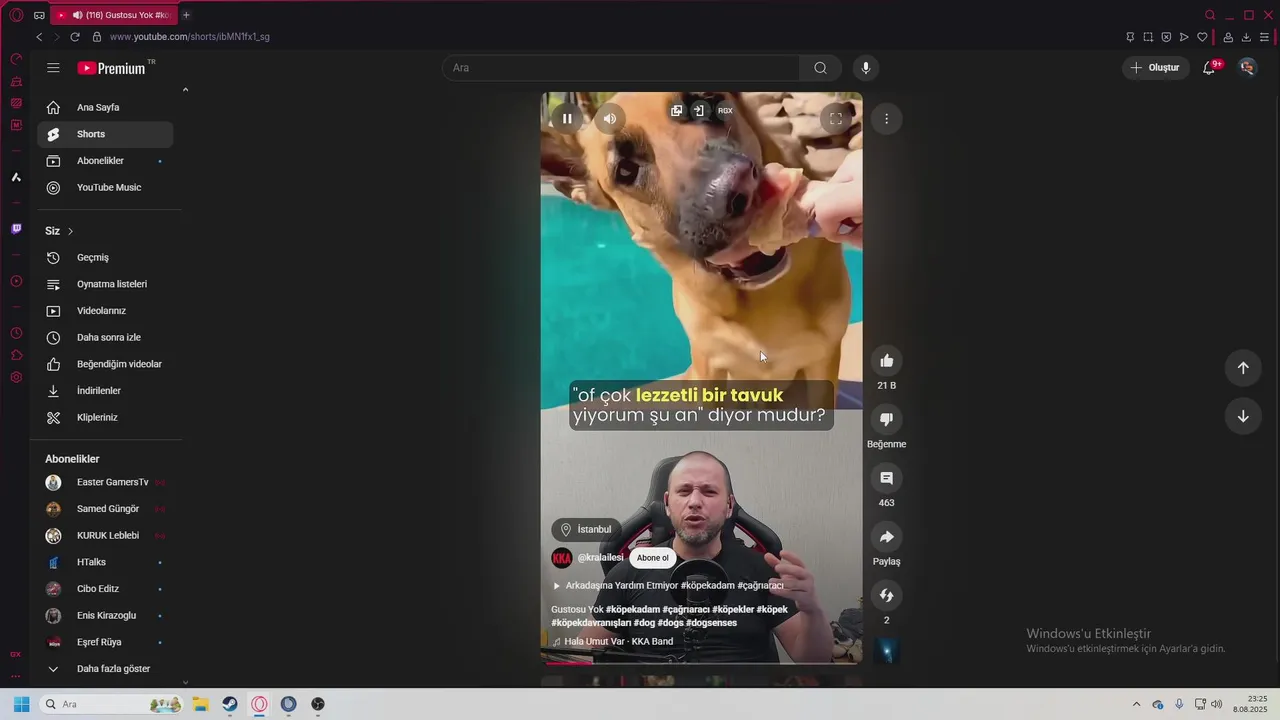Open the Remix icon with count 2
This screenshot has height=720, width=1280.
pyautogui.click(x=886, y=596)
